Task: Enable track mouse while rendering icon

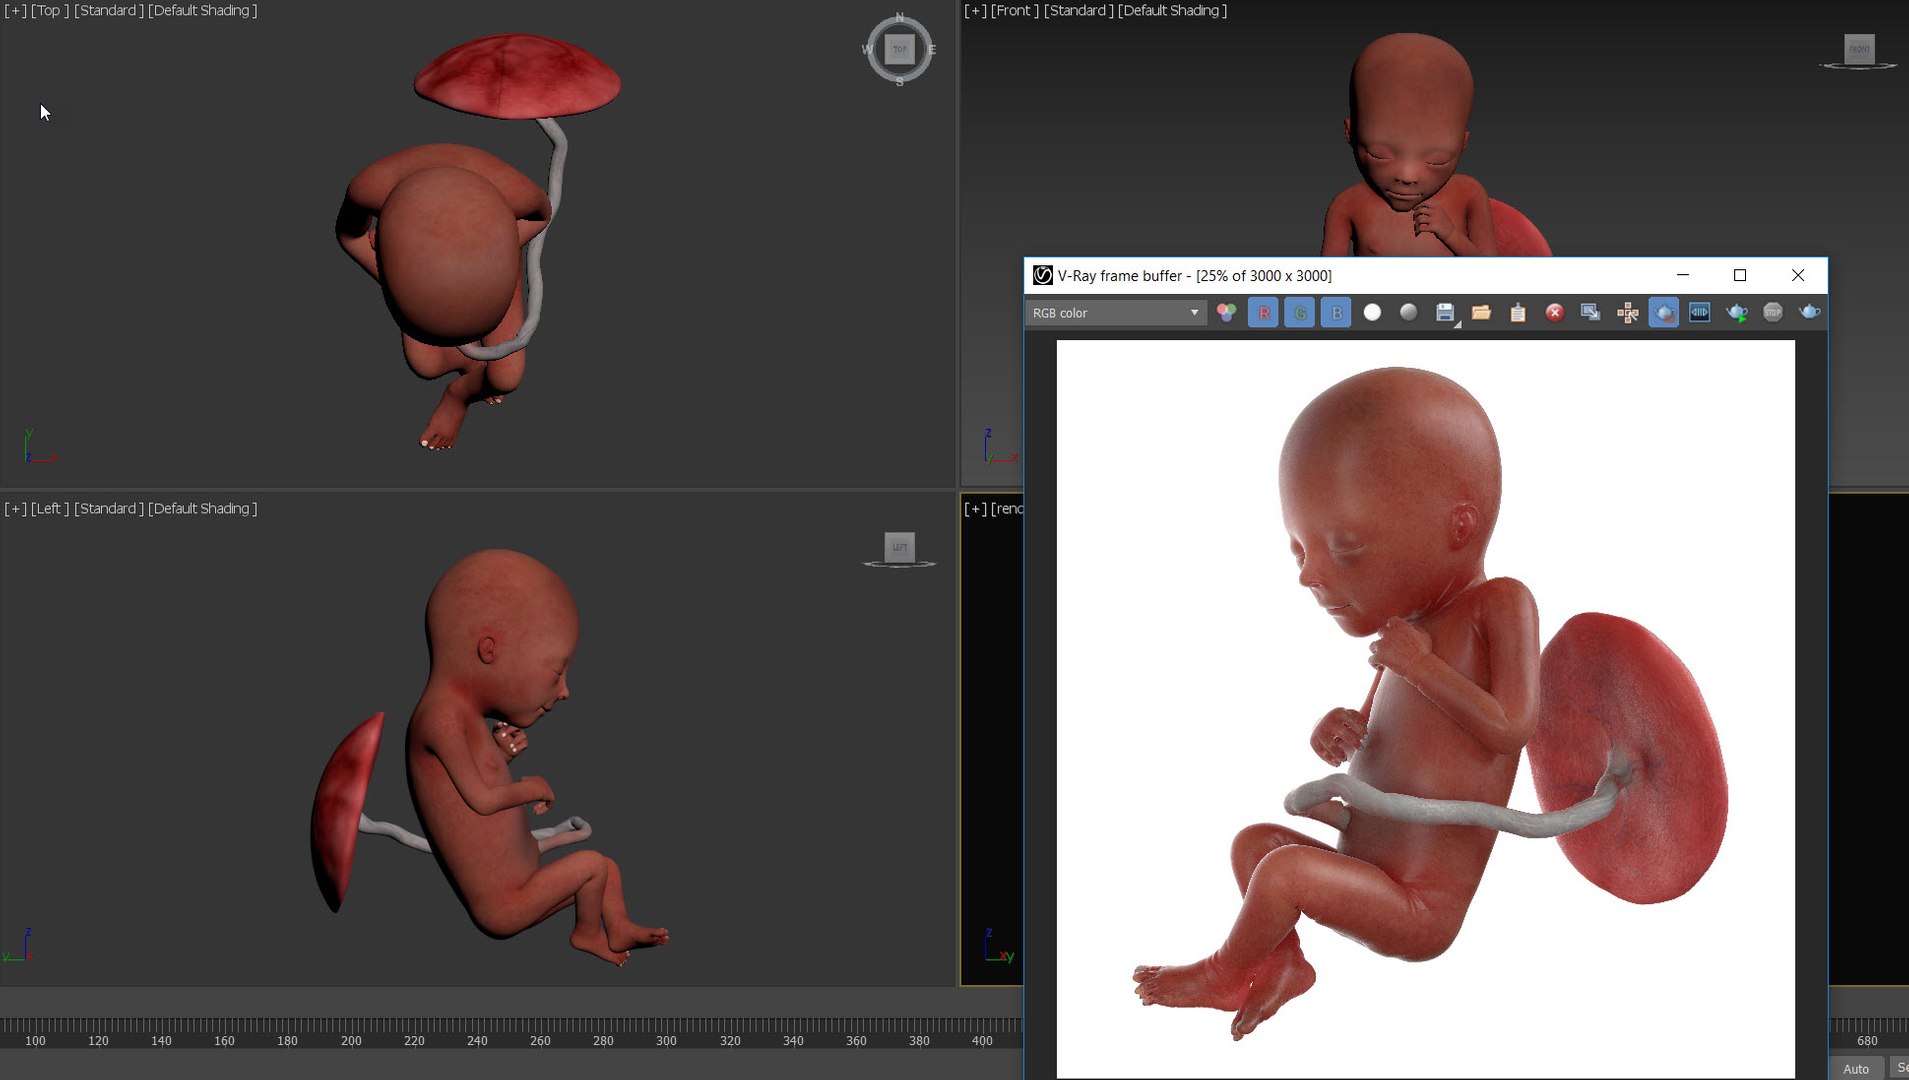Action: click(x=1627, y=313)
